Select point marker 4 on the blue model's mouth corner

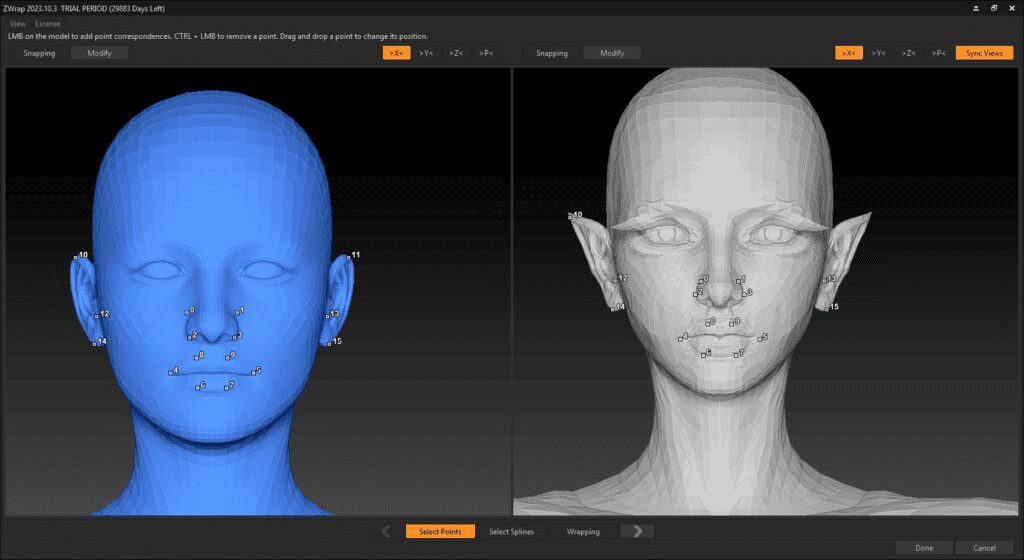click(170, 372)
